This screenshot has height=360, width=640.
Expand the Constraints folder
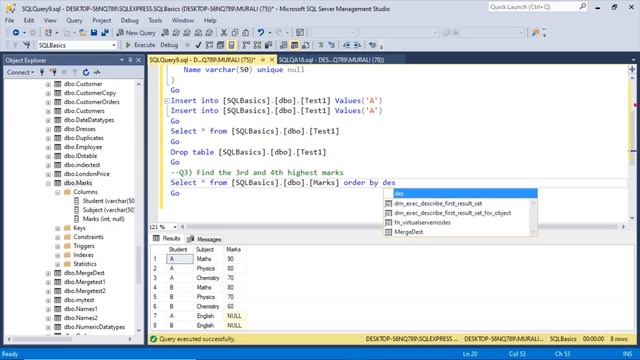tap(58, 237)
